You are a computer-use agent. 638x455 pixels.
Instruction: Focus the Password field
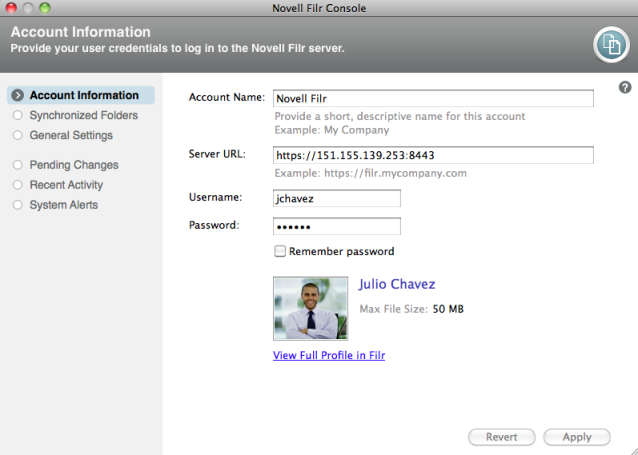tap(337, 226)
